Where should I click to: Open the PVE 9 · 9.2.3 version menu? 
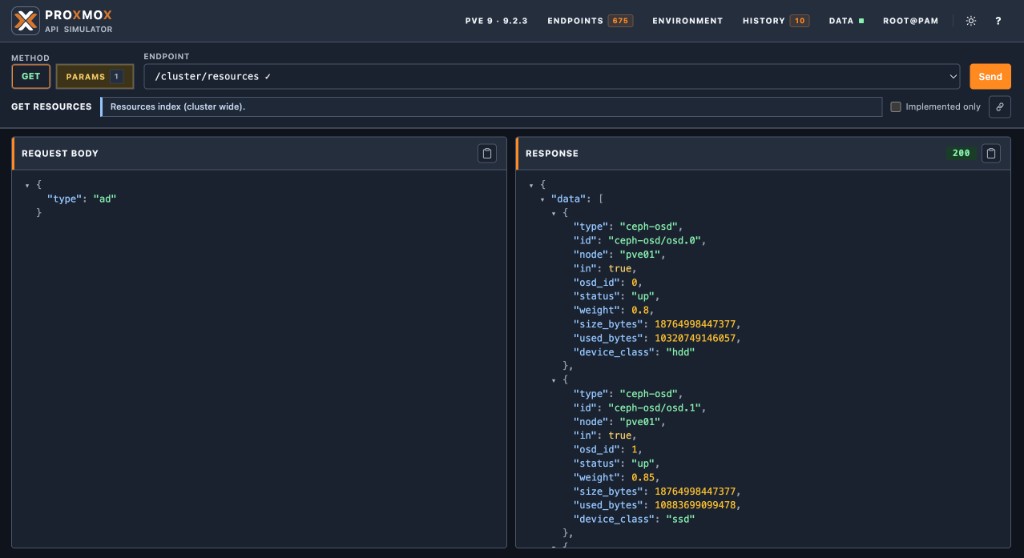tap(496, 21)
